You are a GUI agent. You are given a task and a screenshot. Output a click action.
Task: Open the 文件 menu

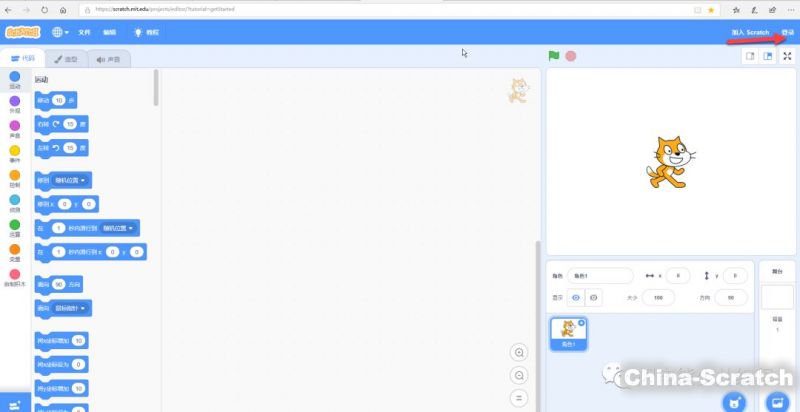pyautogui.click(x=85, y=32)
